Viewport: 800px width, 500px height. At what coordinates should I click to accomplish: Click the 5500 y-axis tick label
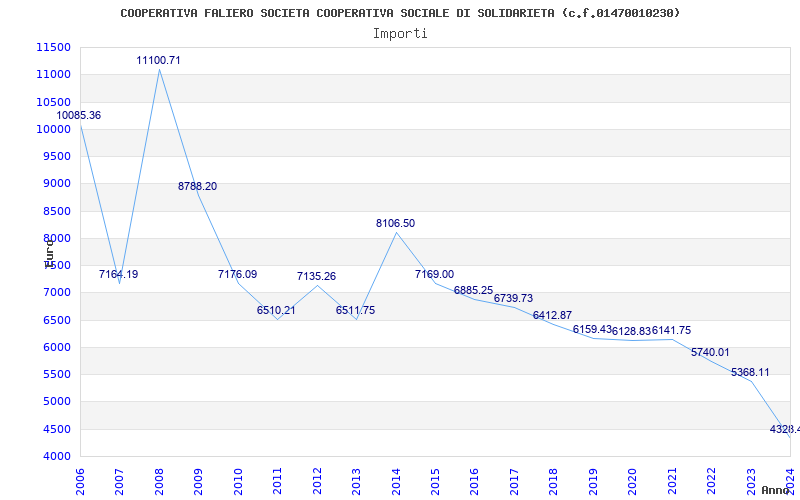56,374
